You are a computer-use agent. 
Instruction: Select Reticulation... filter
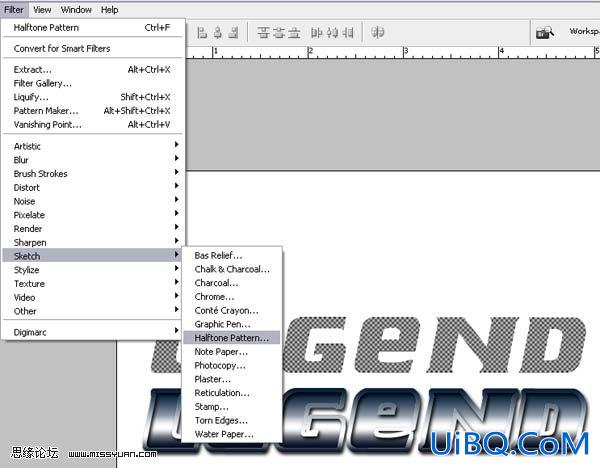point(232,393)
